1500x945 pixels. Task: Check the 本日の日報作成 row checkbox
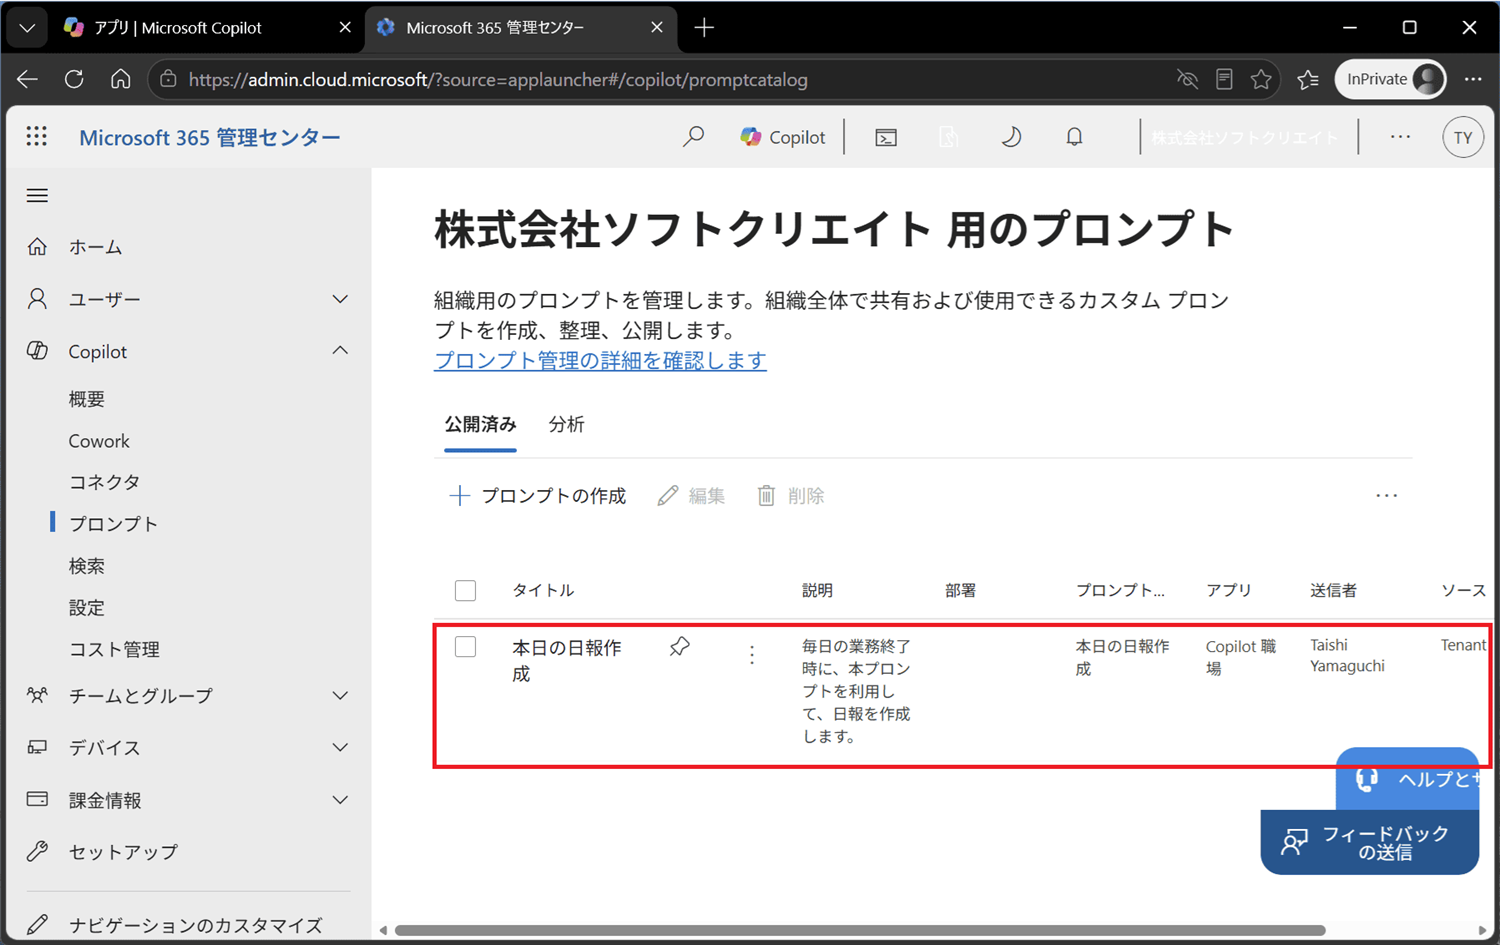pos(465,646)
